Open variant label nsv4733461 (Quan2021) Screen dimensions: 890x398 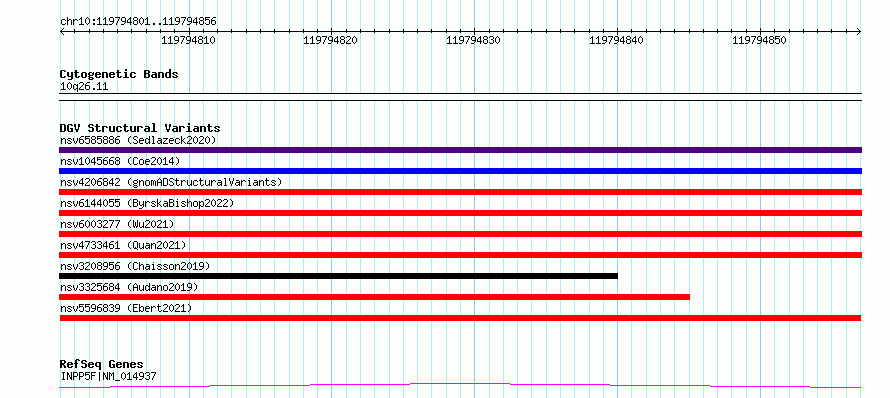pyautogui.click(x=123, y=245)
